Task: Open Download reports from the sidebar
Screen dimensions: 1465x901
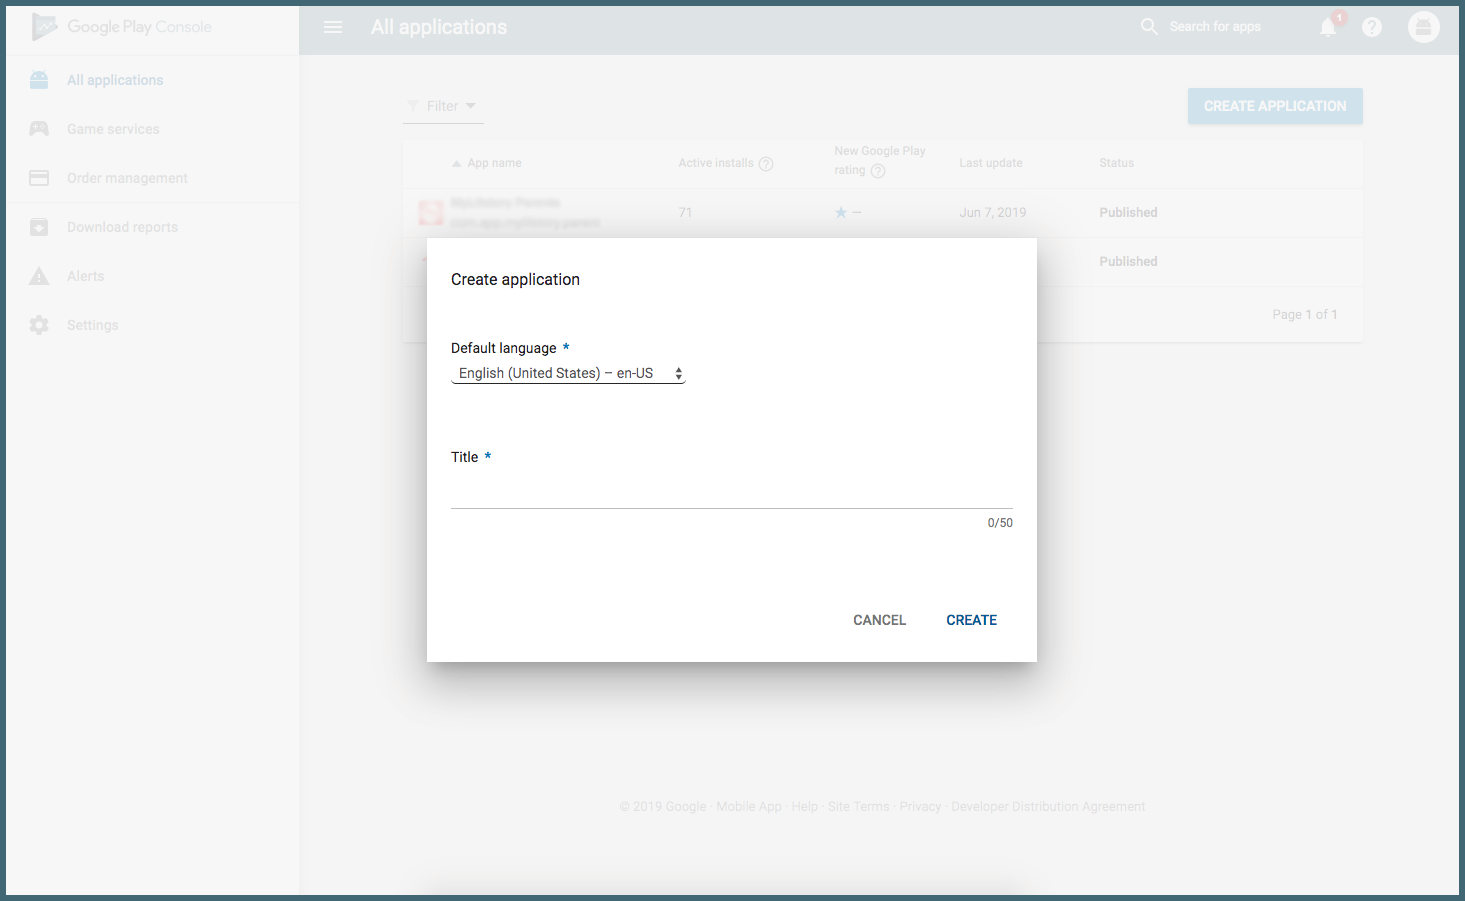Action: (x=121, y=226)
